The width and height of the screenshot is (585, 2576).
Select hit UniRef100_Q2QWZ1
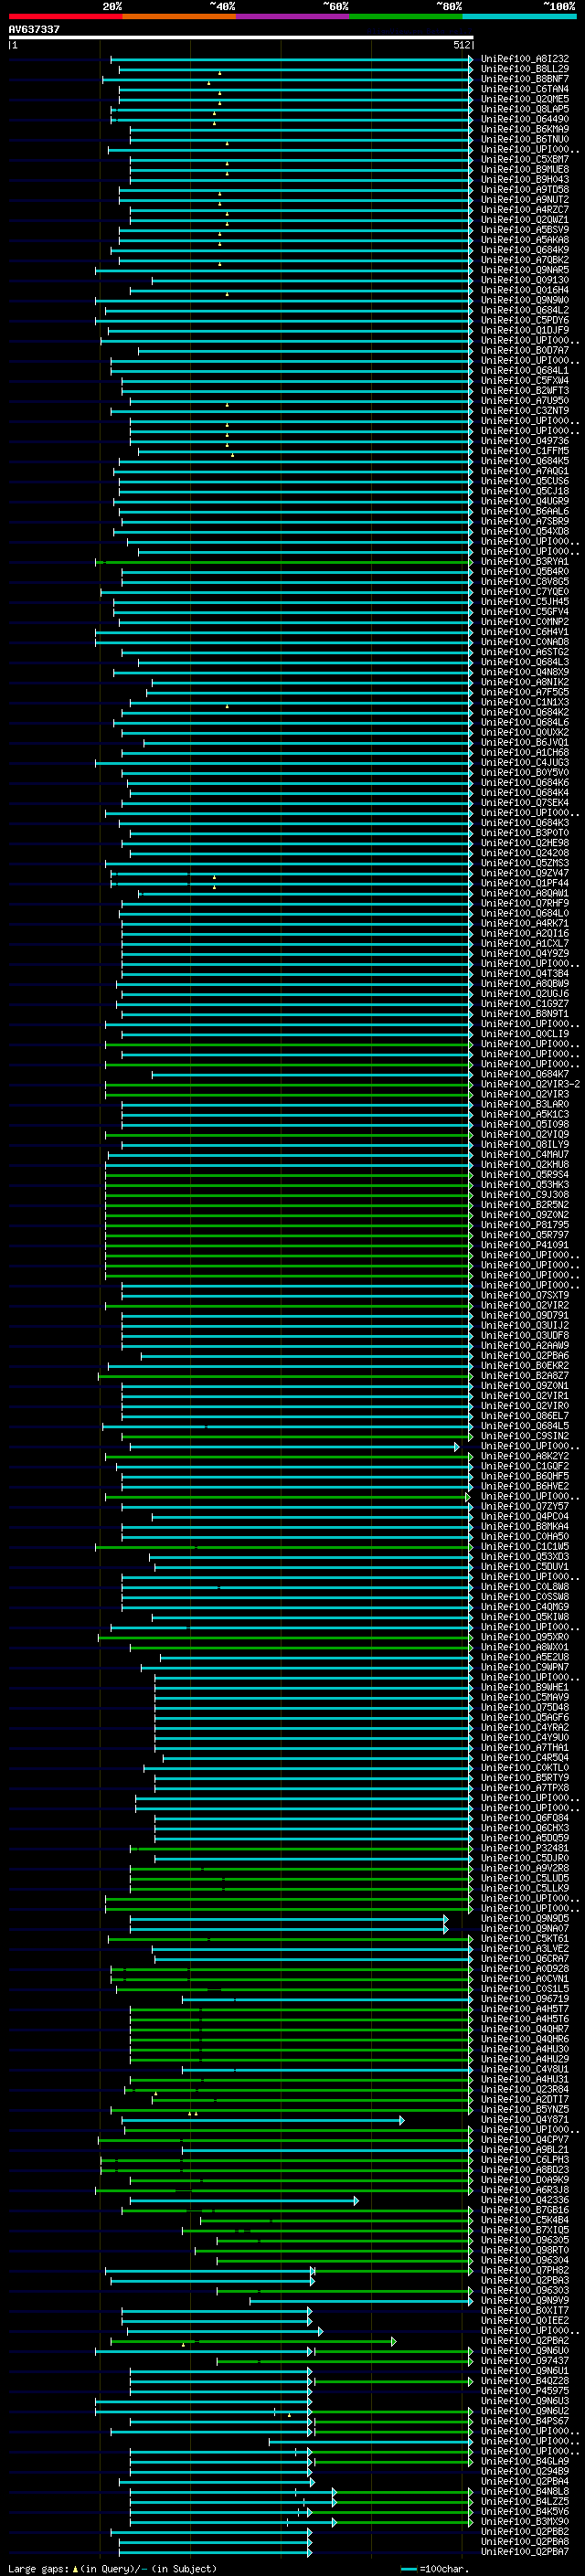point(525,219)
